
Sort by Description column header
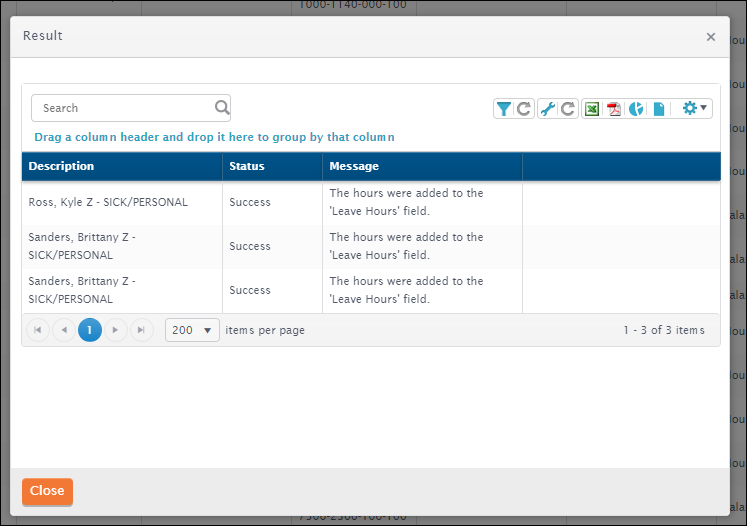[61, 166]
